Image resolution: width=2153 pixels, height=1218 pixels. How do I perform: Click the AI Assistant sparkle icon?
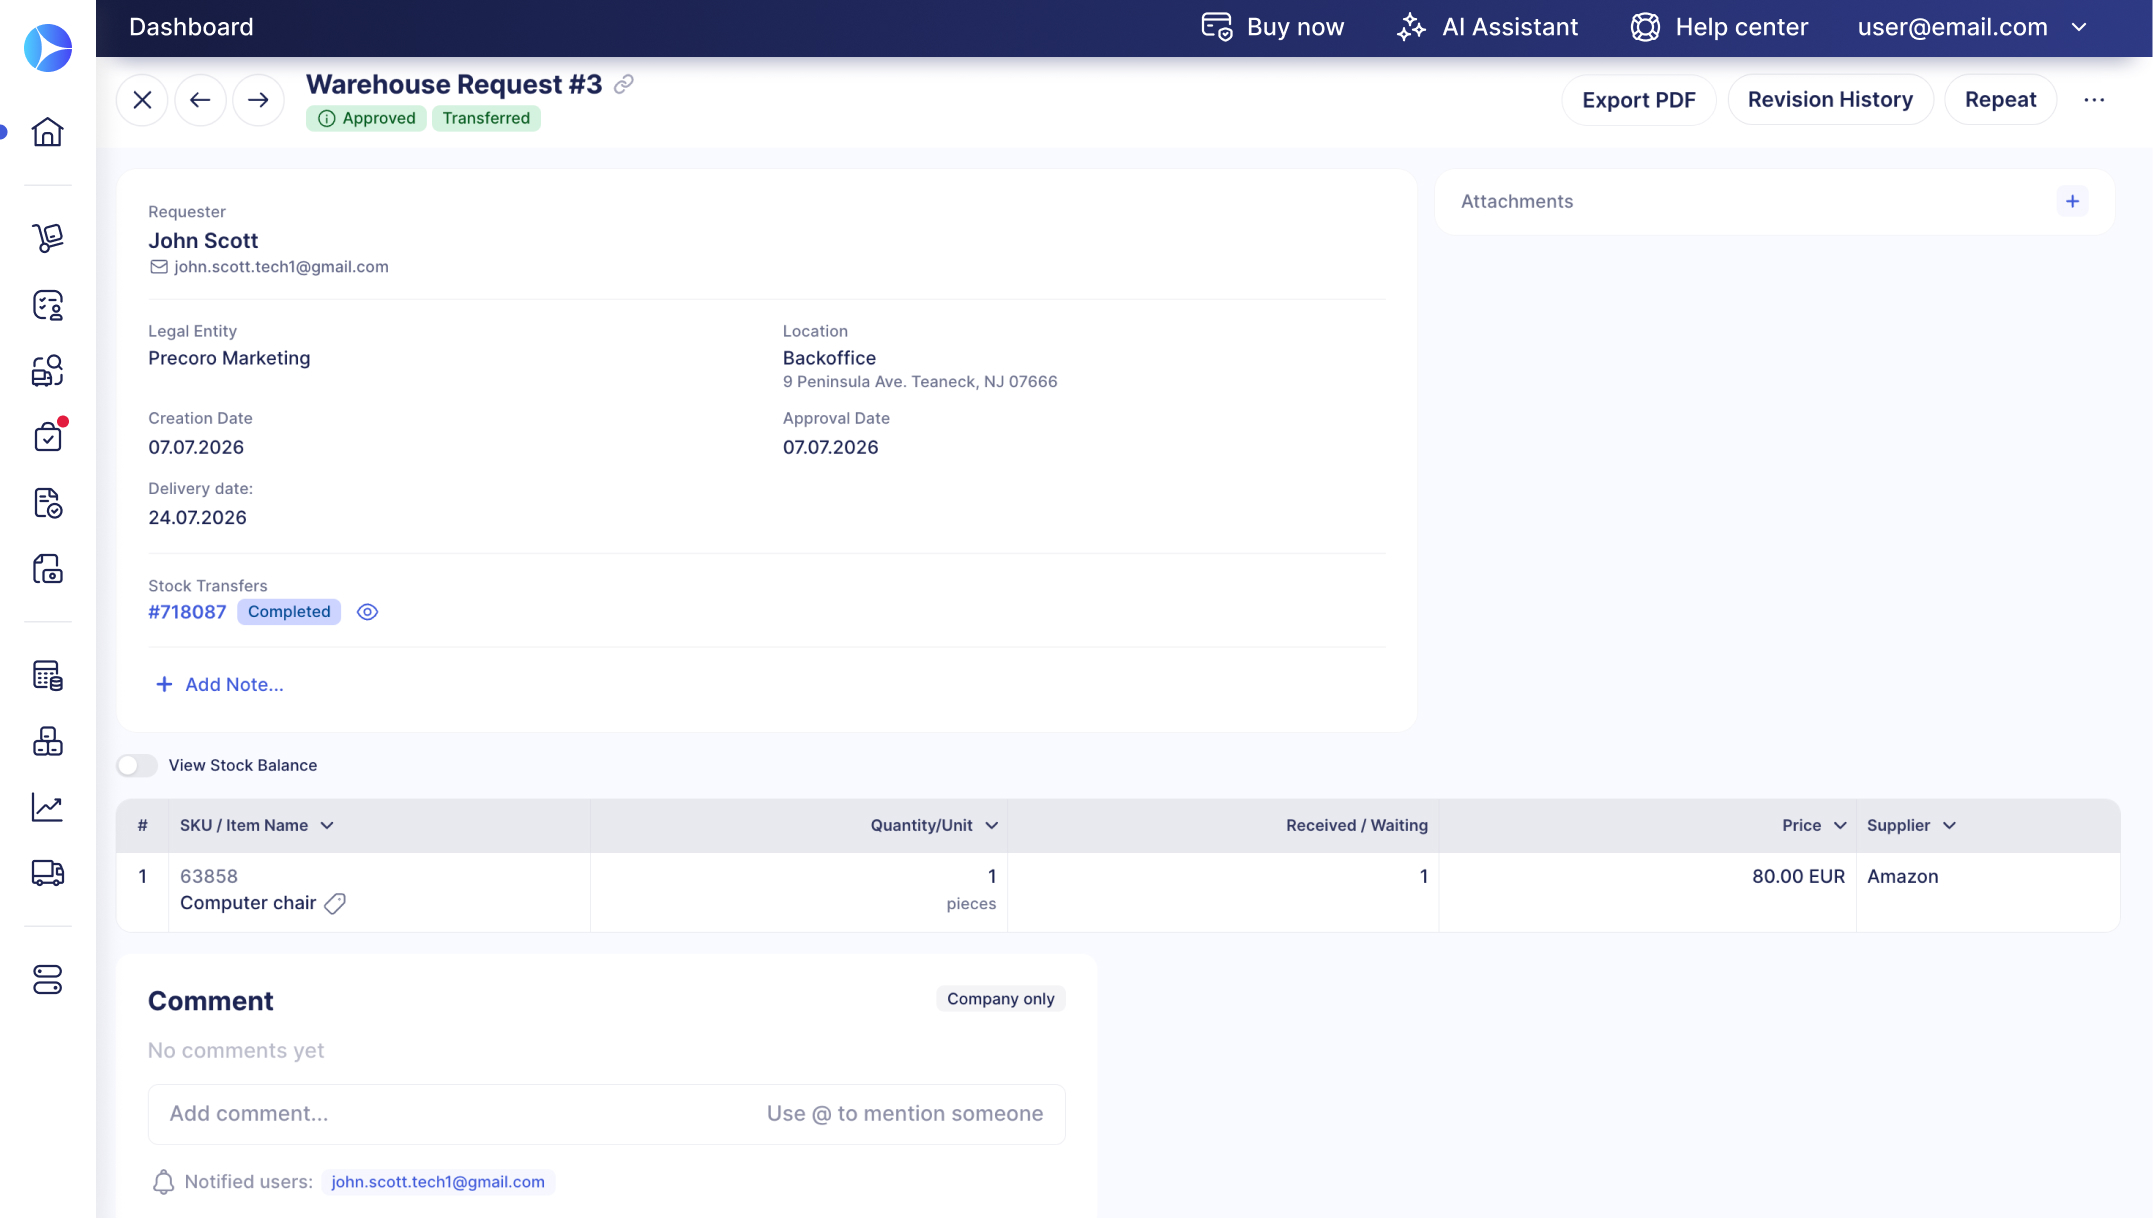coord(1411,27)
